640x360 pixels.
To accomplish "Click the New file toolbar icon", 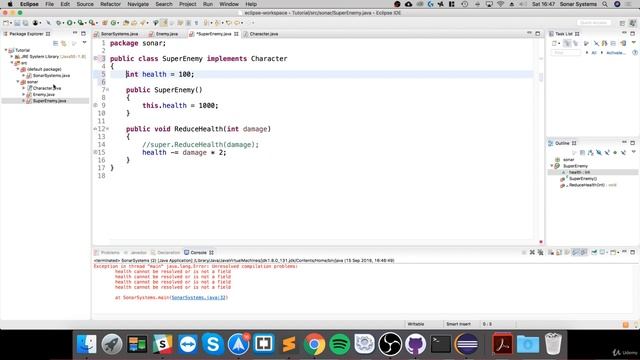I will coord(6,23).
